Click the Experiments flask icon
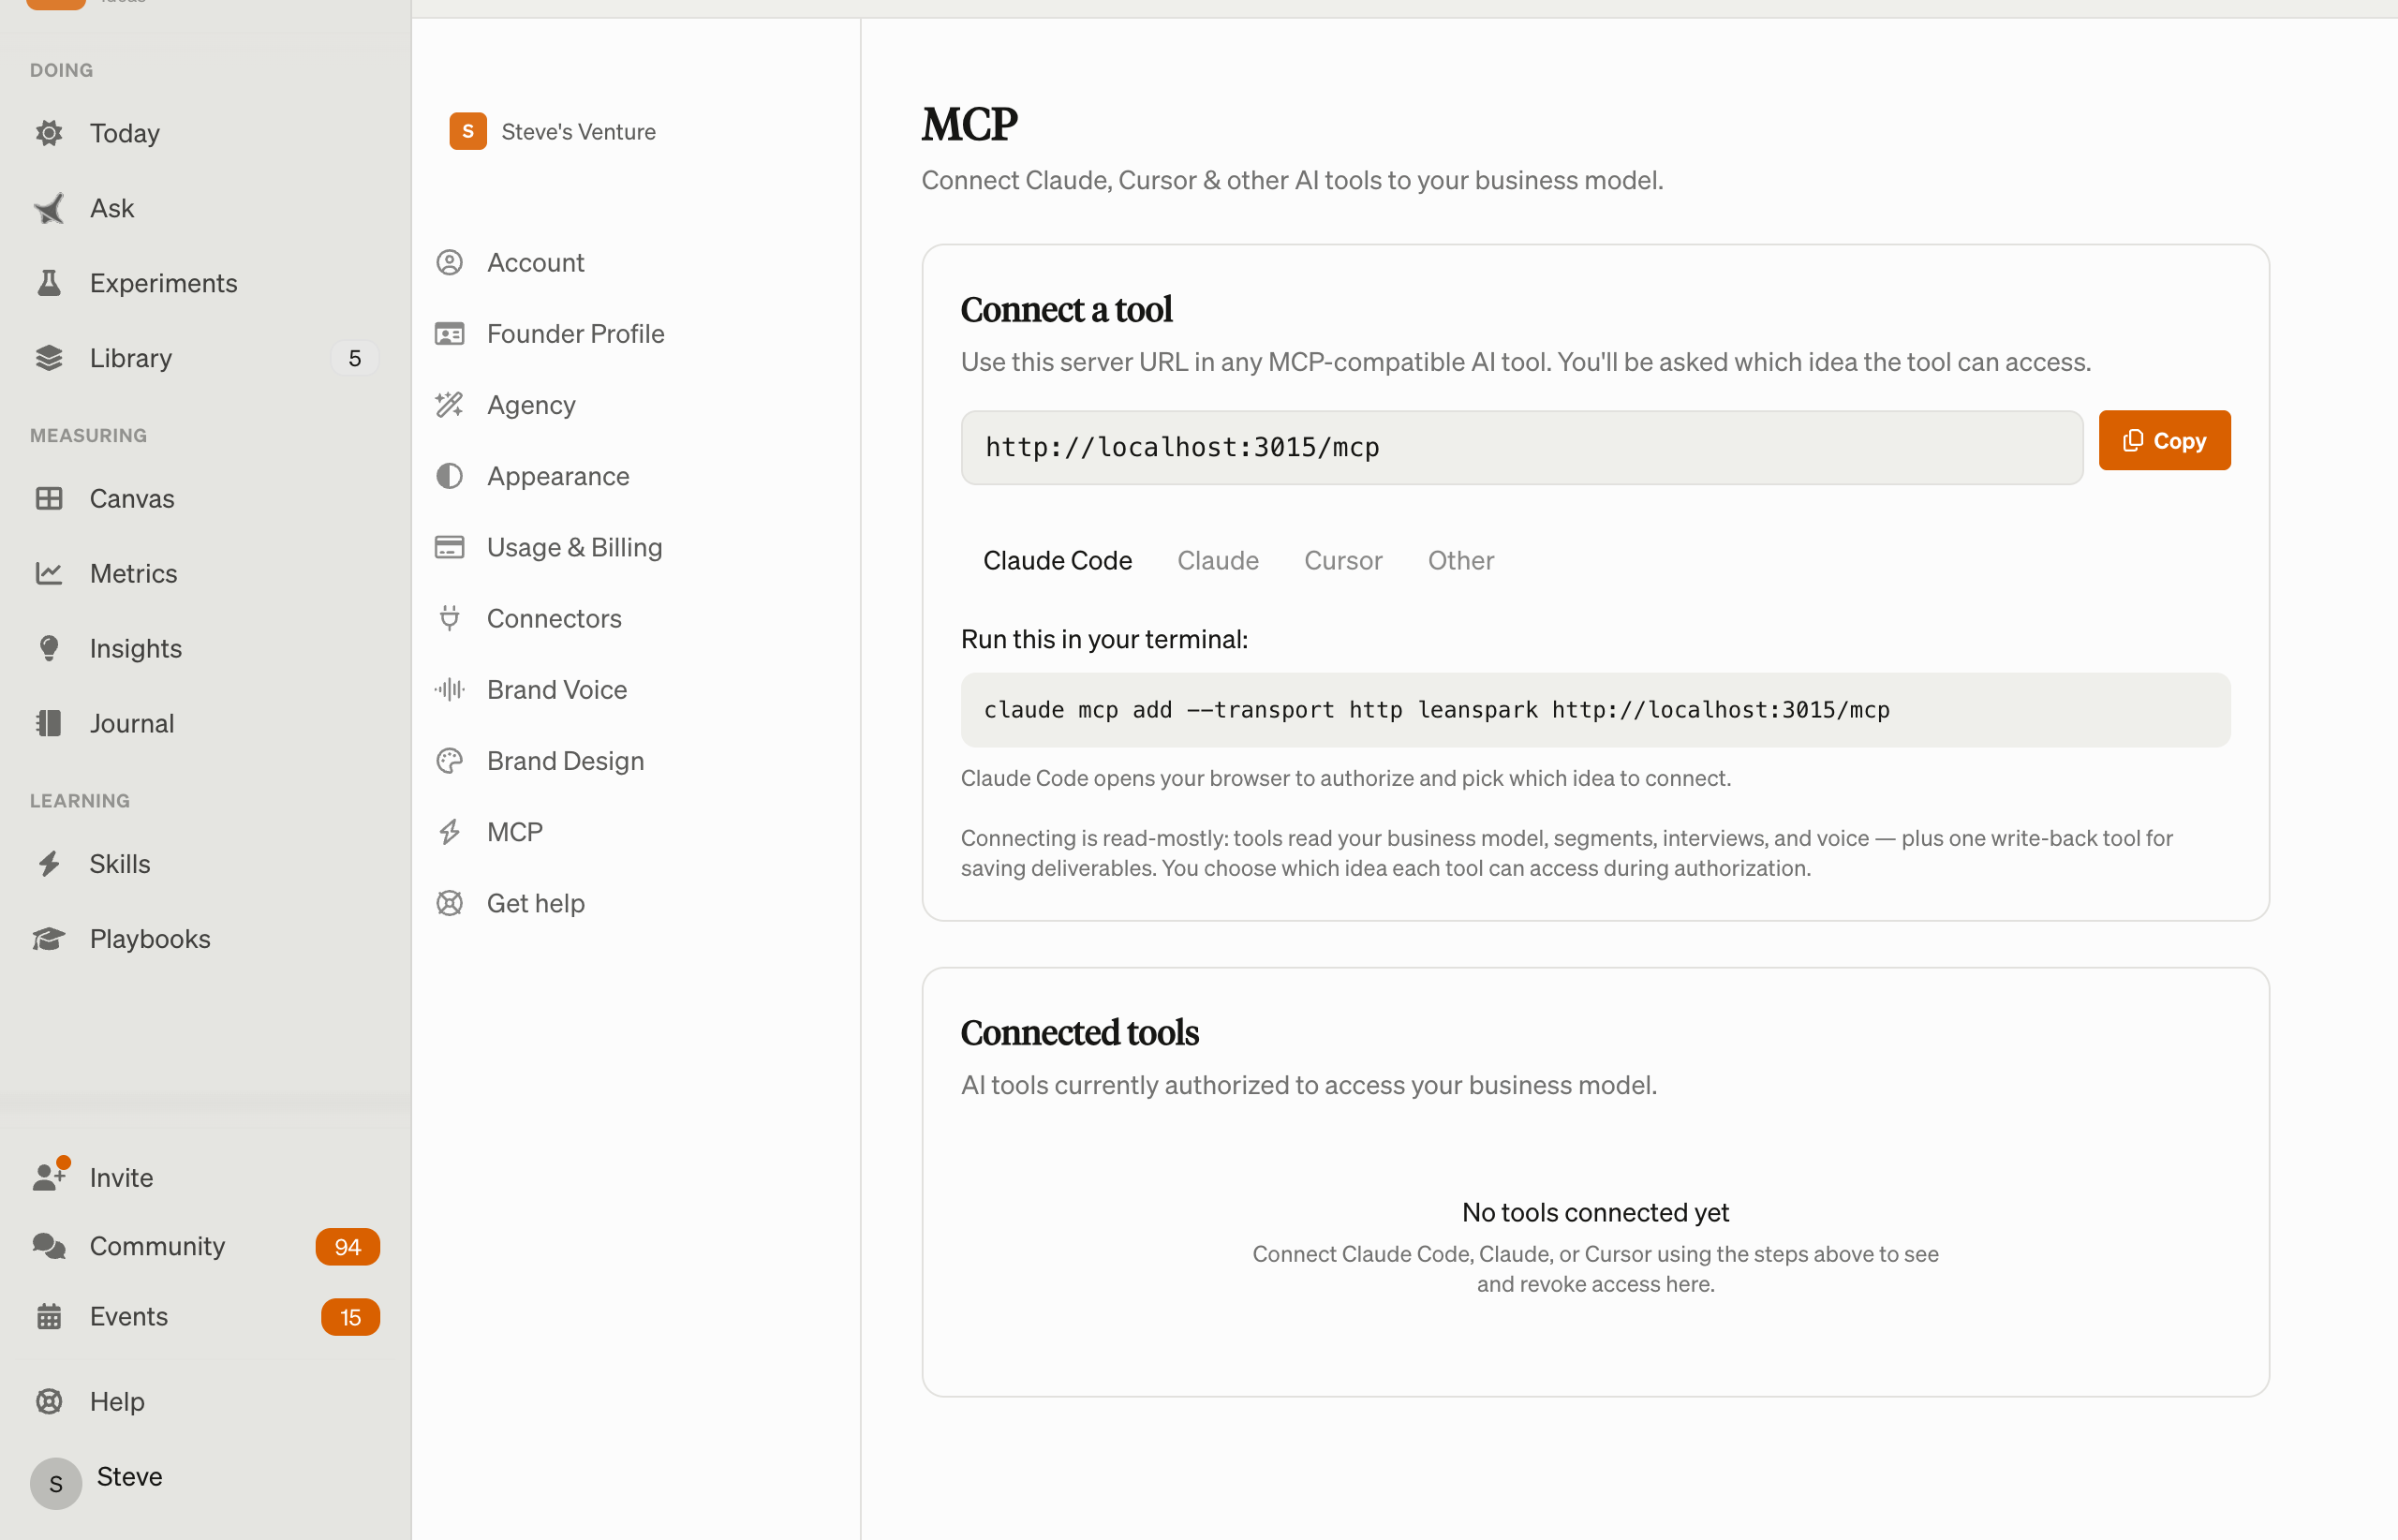The image size is (2398, 1540). tap(49, 283)
